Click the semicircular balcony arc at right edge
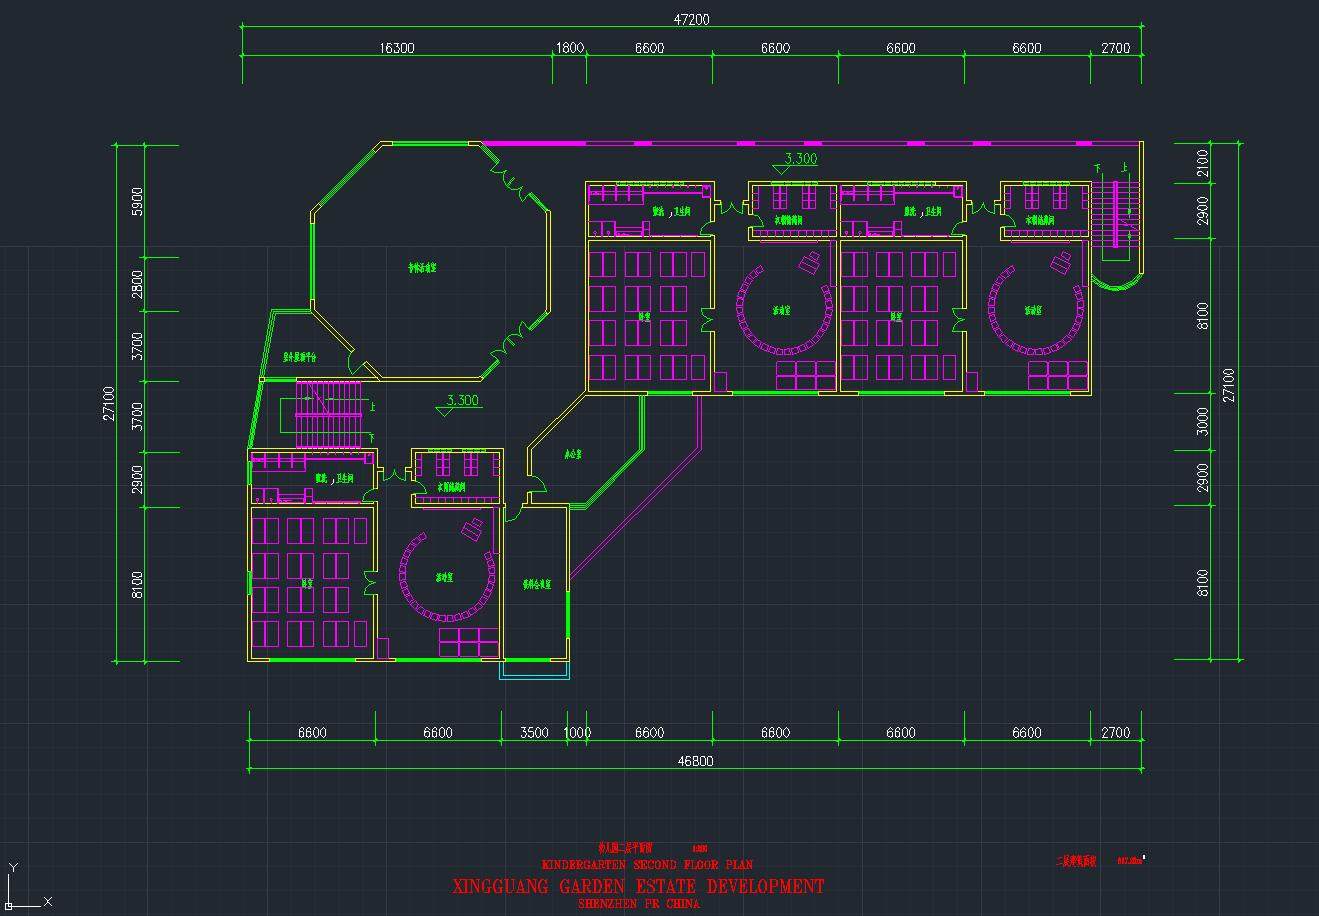 tap(1117, 282)
